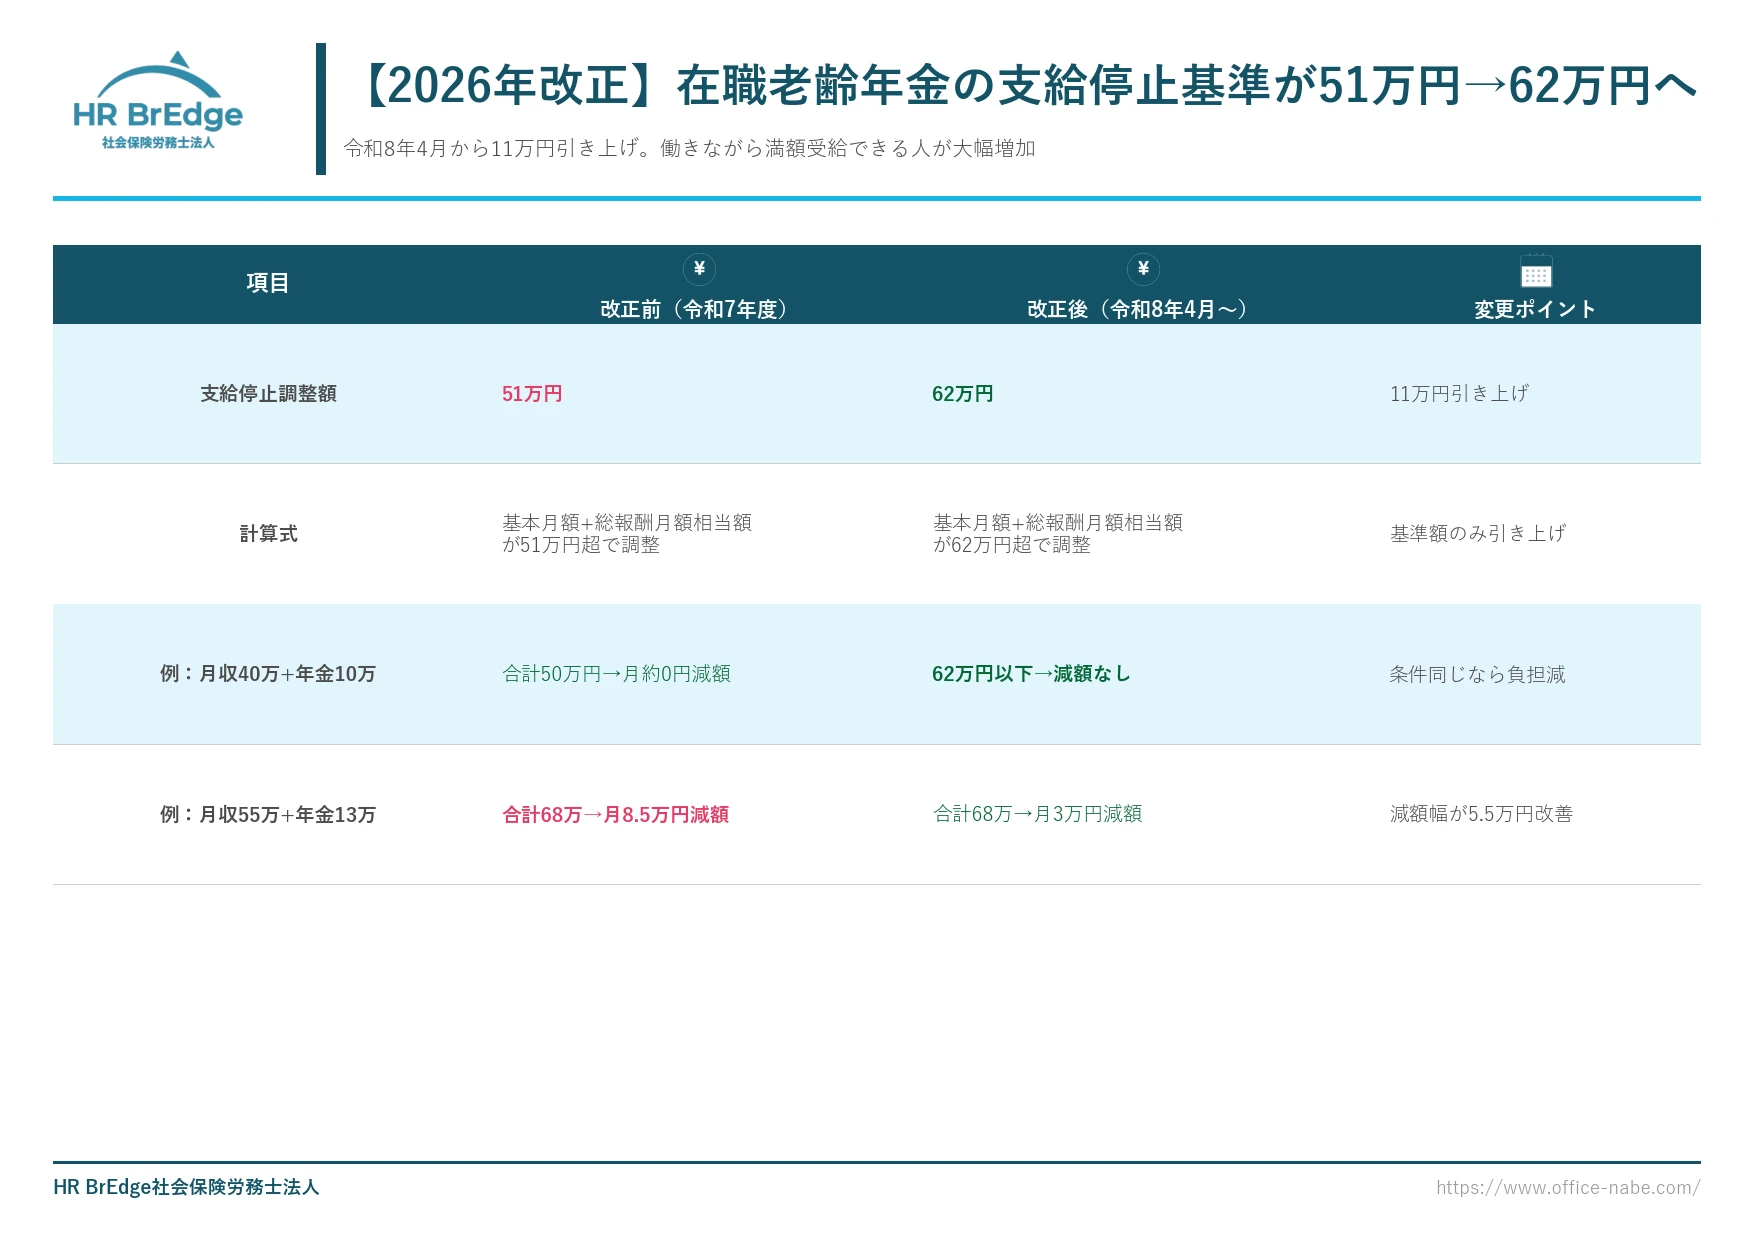Image resolution: width=1753 pixels, height=1240 pixels.
Task: Click the 例：月収40万+年金10万 row label
Action: point(268,674)
